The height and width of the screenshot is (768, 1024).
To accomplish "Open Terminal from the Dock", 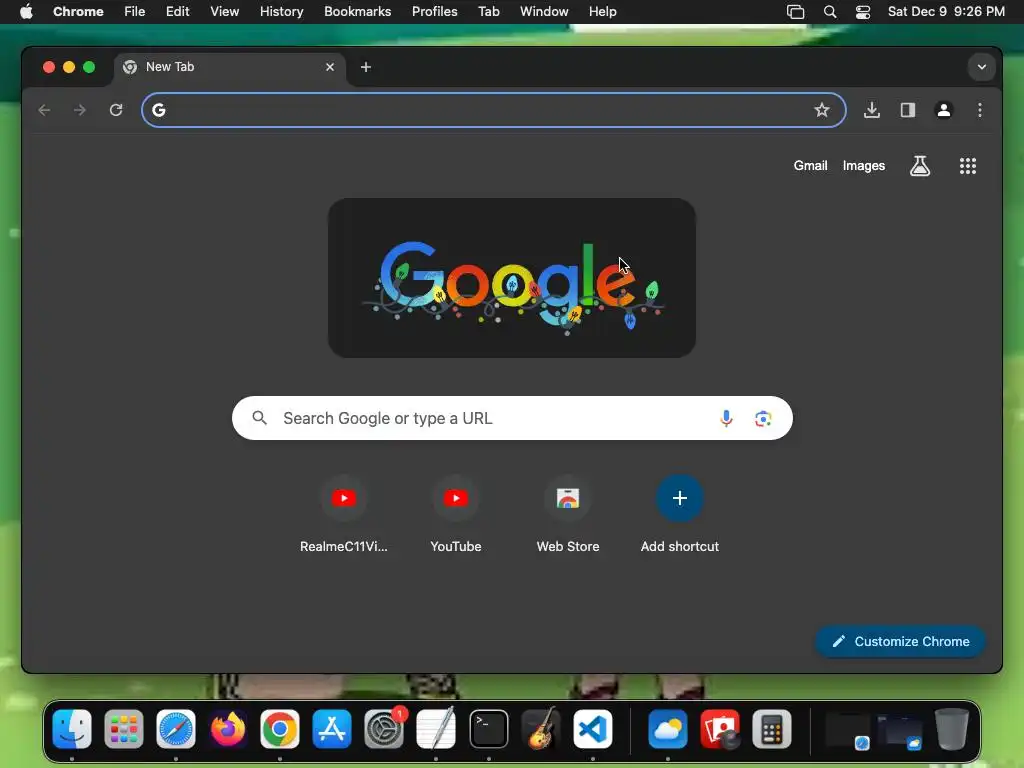I will (x=488, y=729).
